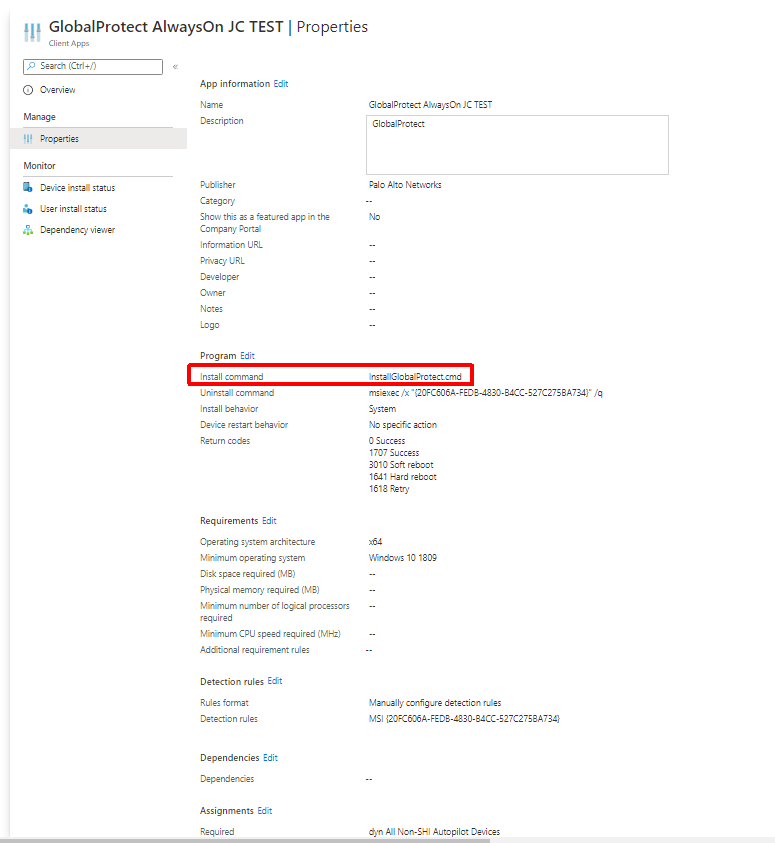The image size is (775, 843).
Task: Click return code 3010 Soft reboot
Action: [401, 465]
